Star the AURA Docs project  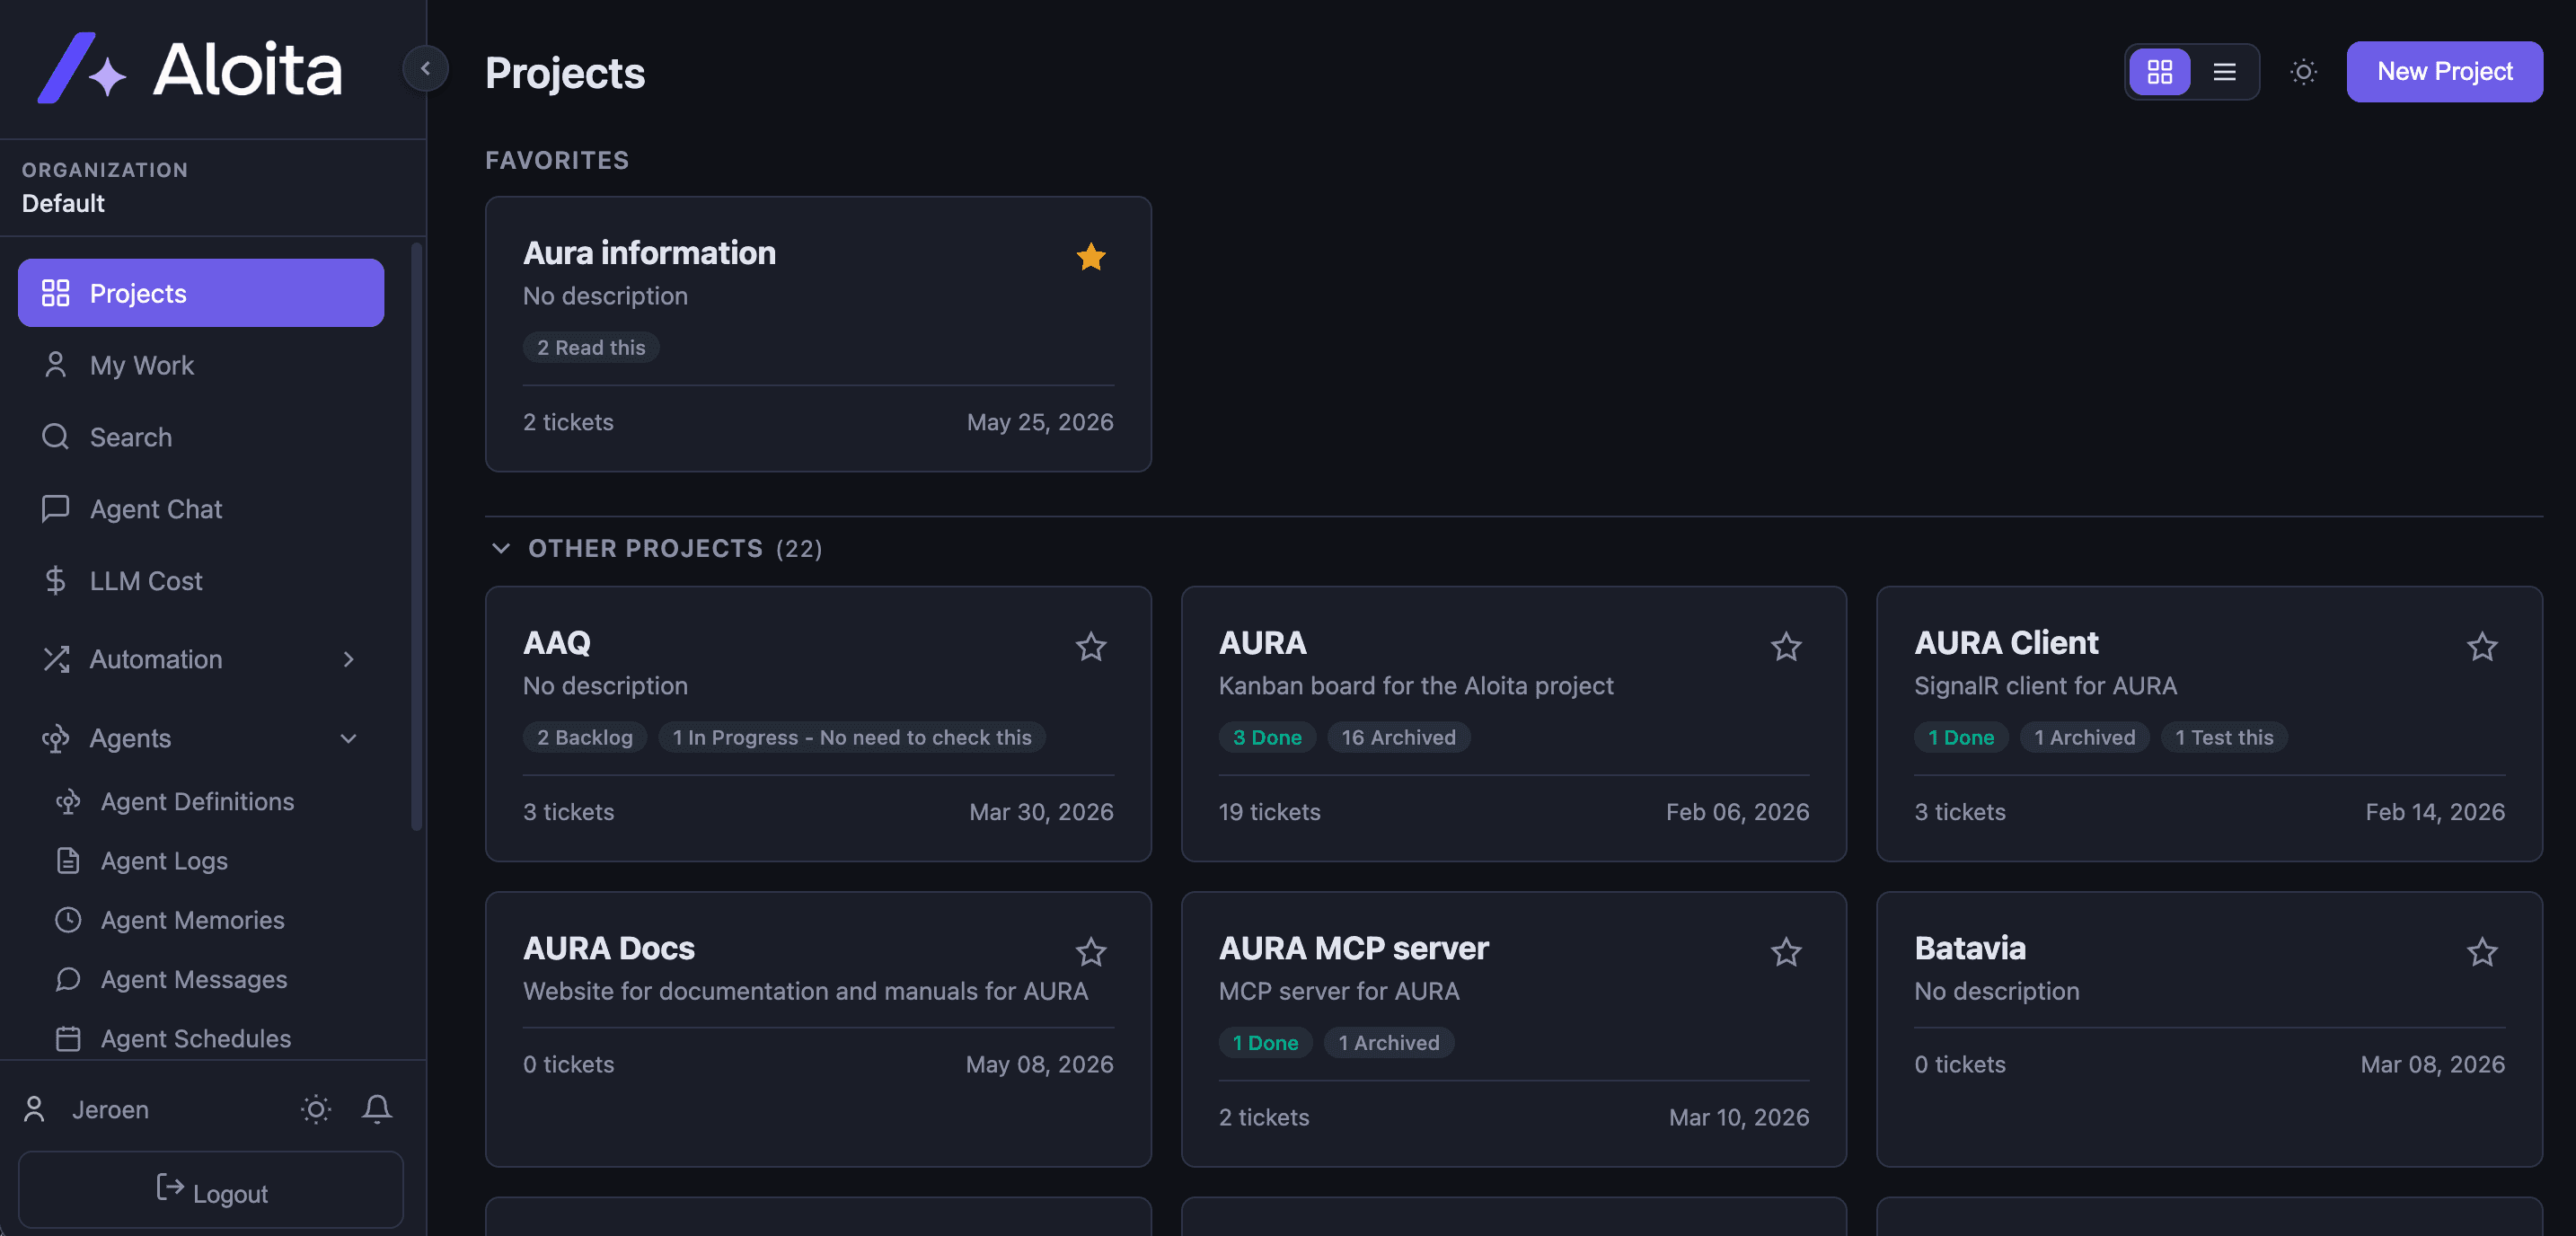pos(1090,952)
